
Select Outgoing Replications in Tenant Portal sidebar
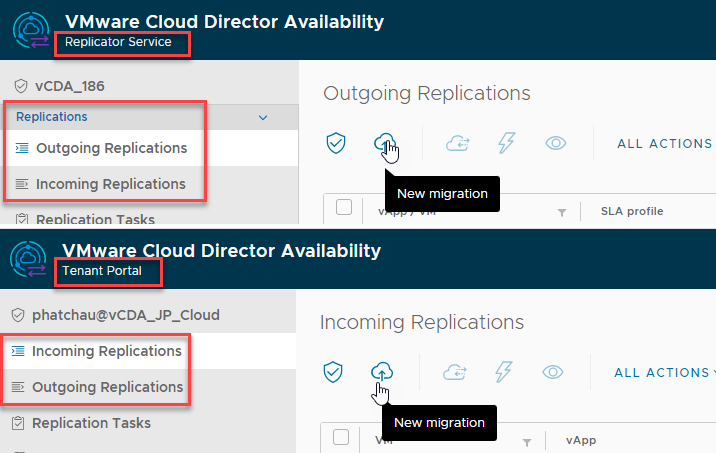[107, 387]
